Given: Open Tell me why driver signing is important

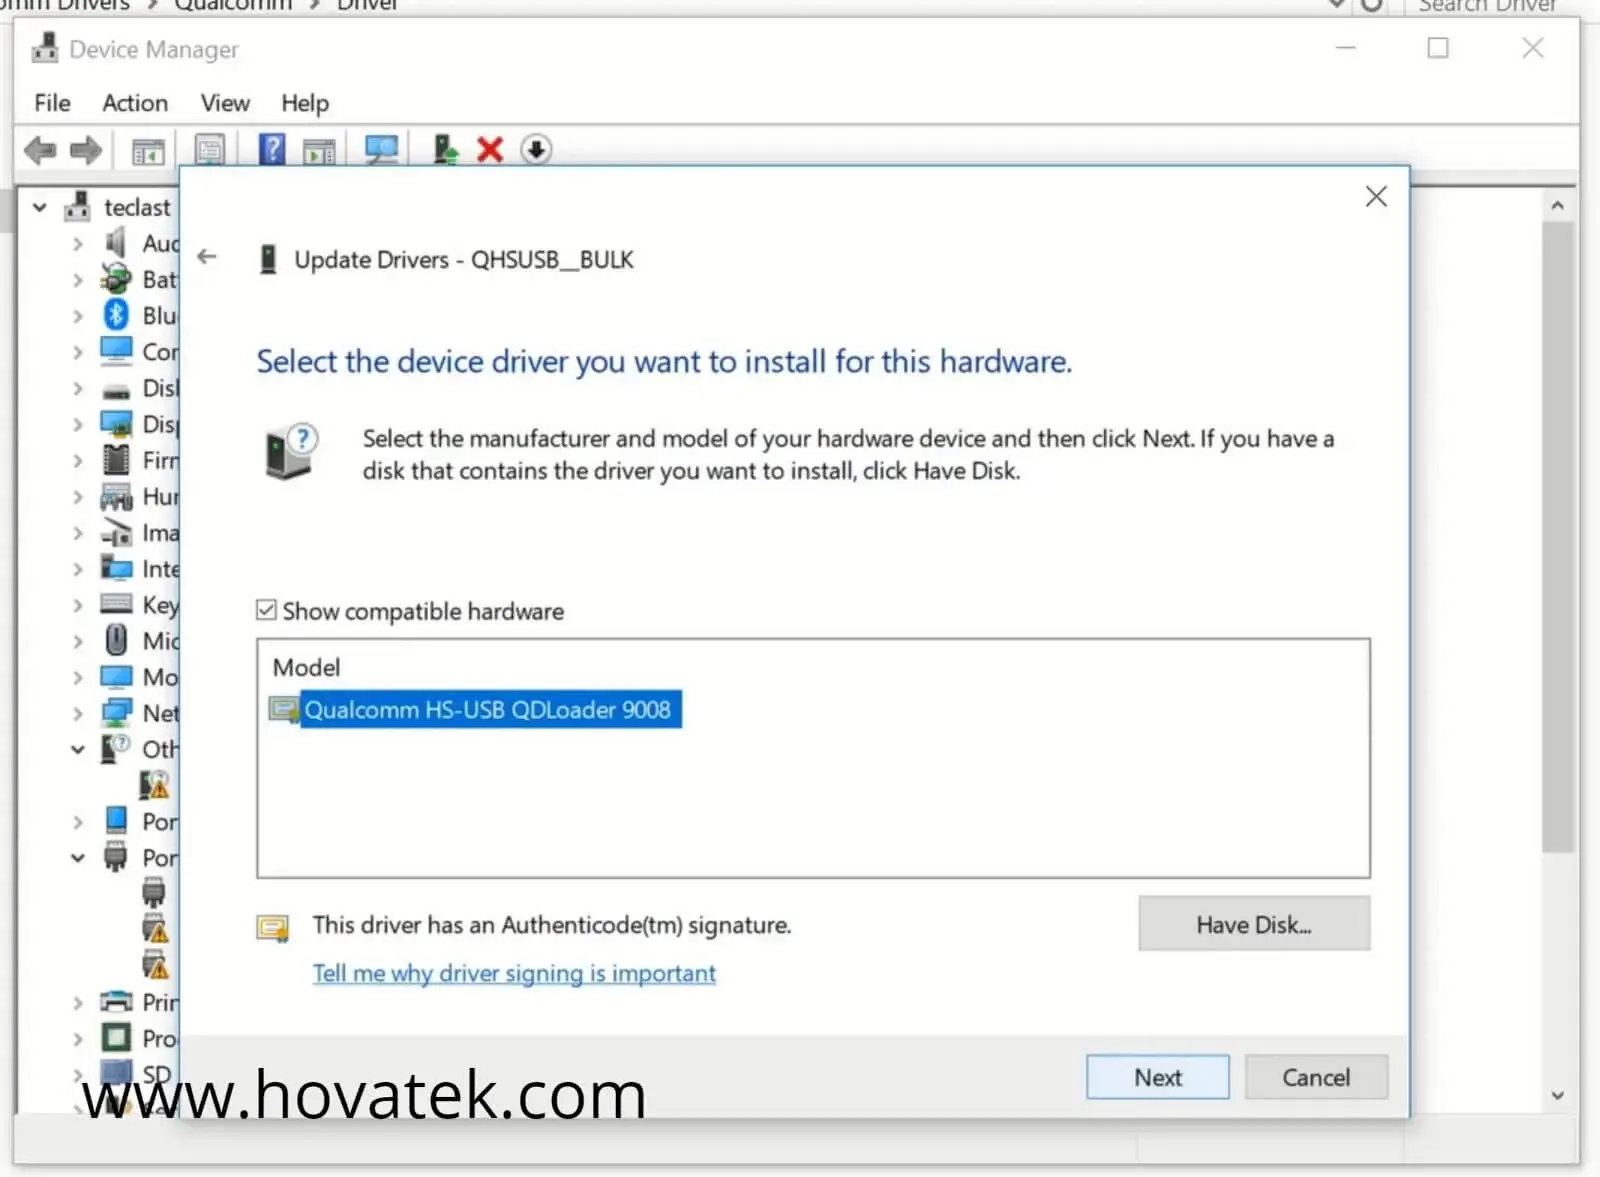Looking at the screenshot, I should pyautogui.click(x=514, y=972).
